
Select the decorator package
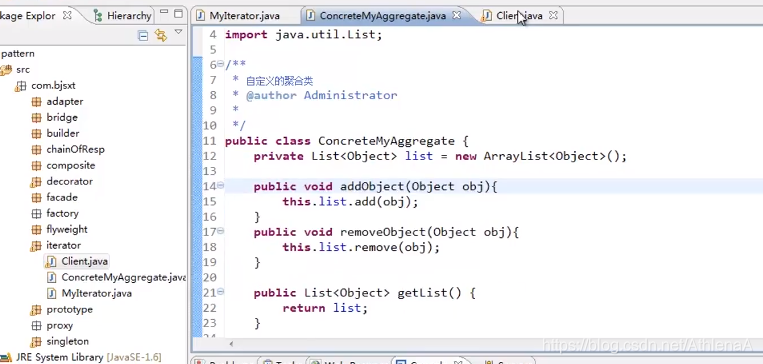(70, 182)
